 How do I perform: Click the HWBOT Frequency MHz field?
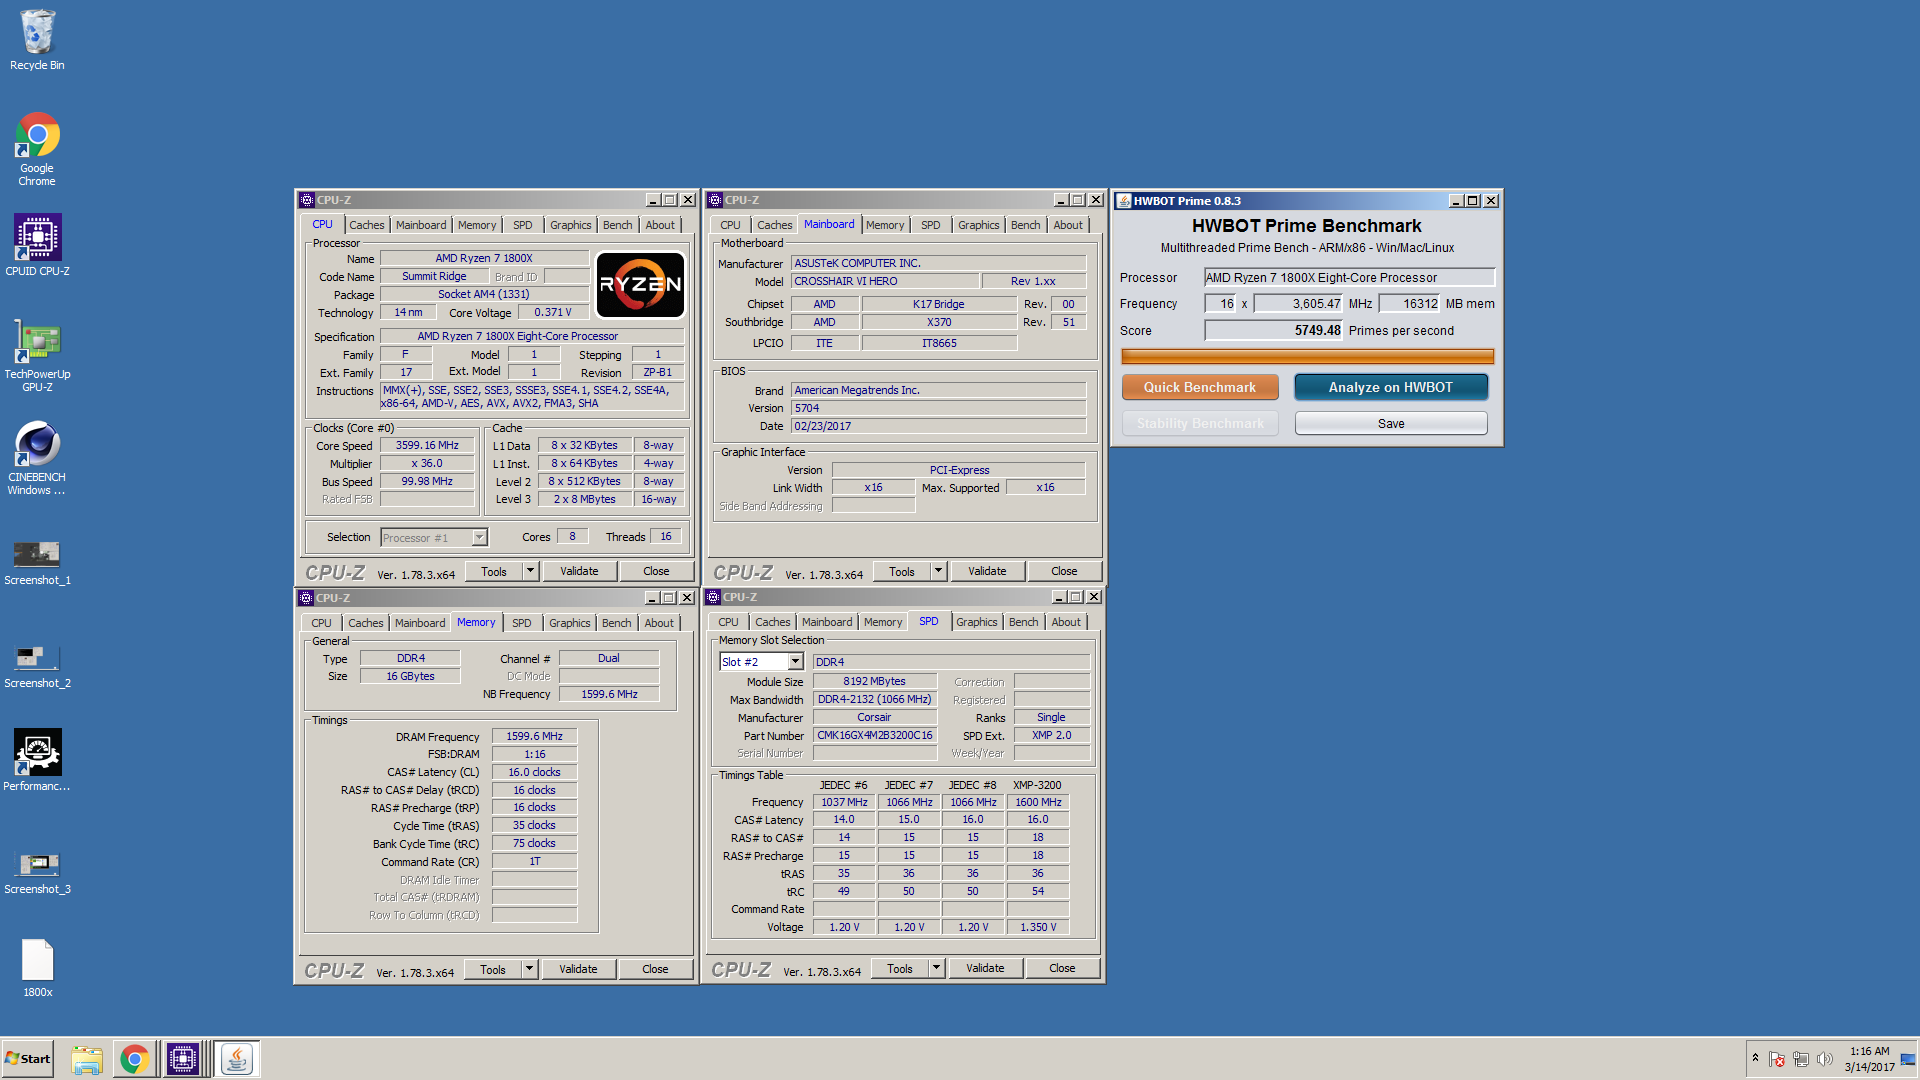[1298, 304]
